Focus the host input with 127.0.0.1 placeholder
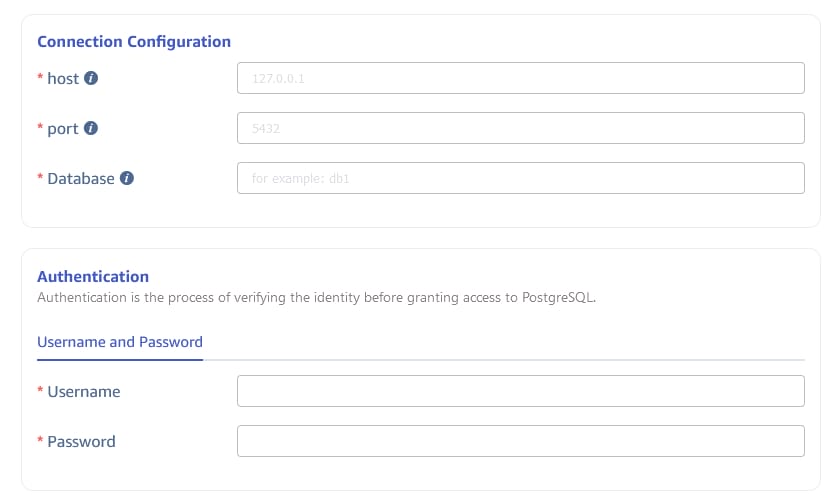The width and height of the screenshot is (839, 499). [x=520, y=78]
